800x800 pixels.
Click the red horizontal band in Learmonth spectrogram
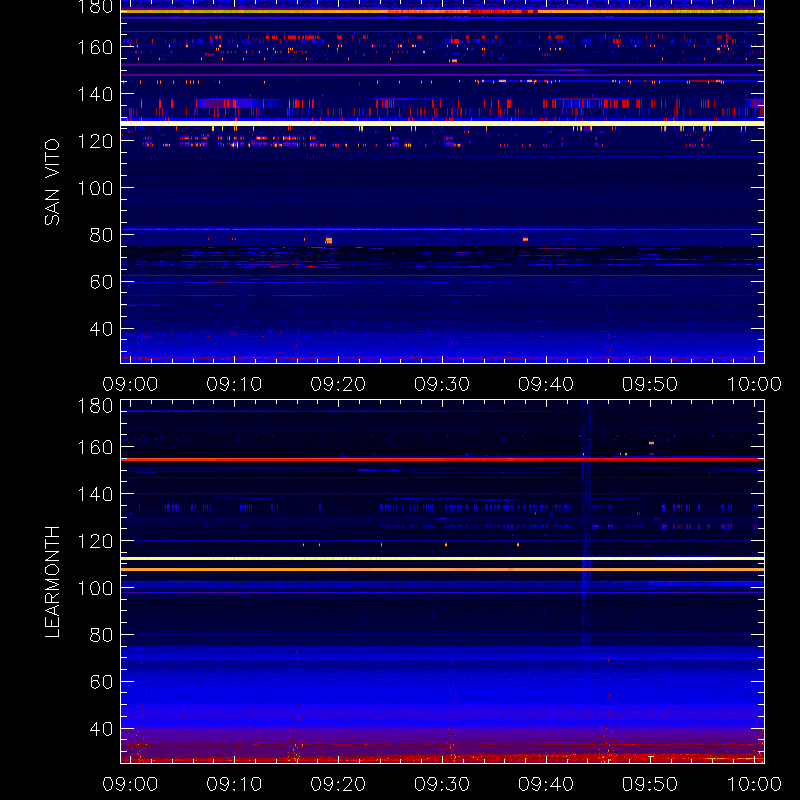point(442,459)
